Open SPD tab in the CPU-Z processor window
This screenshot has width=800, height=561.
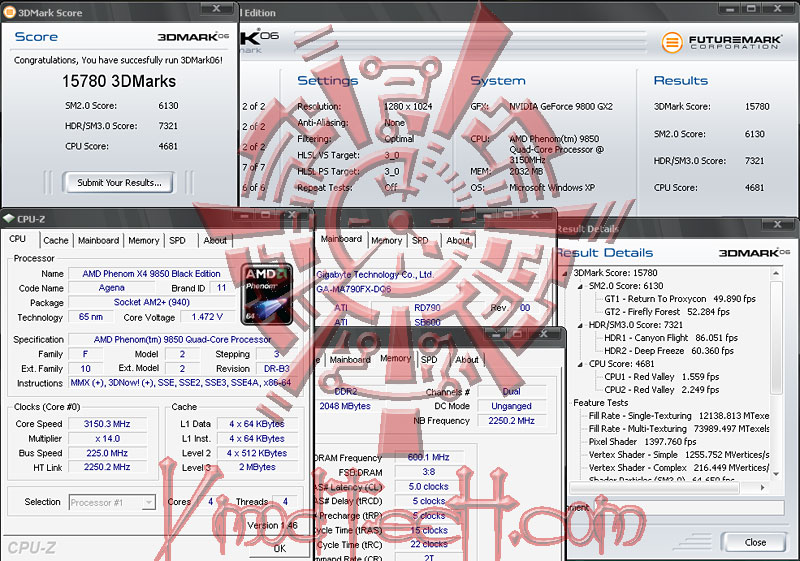tap(178, 240)
